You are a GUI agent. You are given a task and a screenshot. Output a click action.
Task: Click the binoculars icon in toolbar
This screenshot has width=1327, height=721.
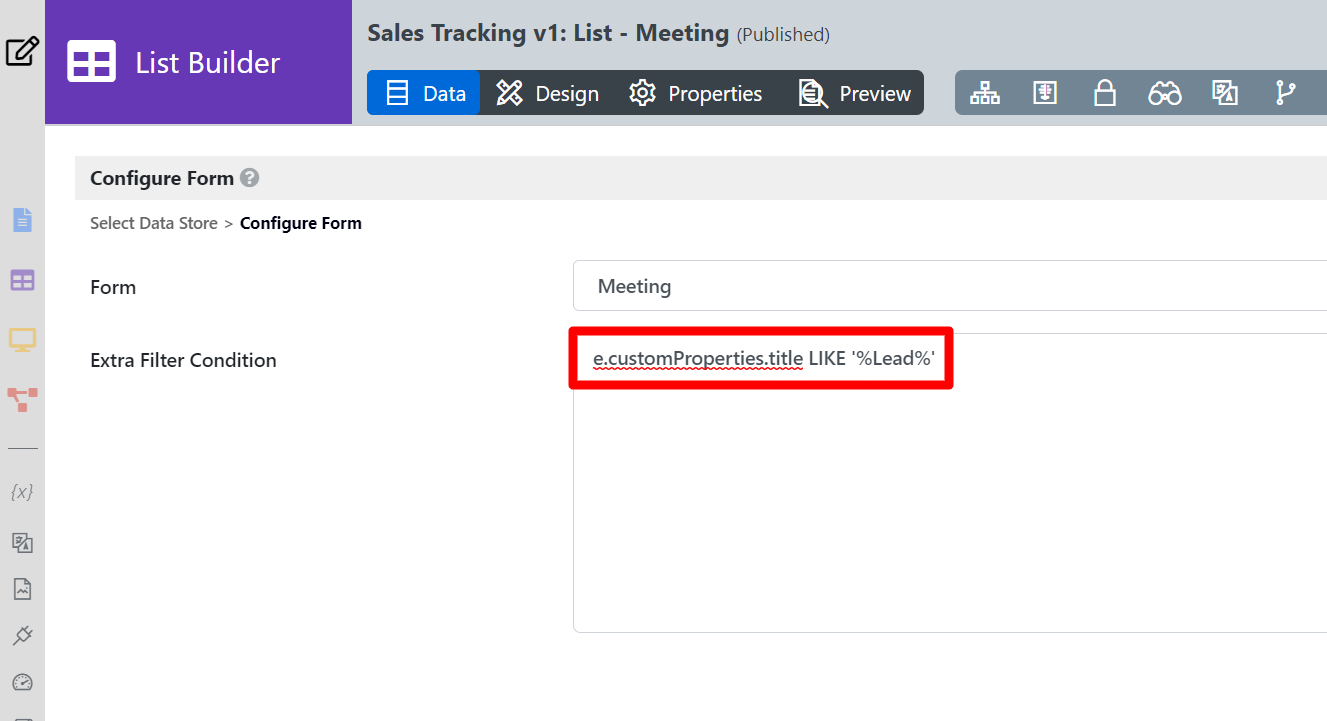coord(1164,93)
